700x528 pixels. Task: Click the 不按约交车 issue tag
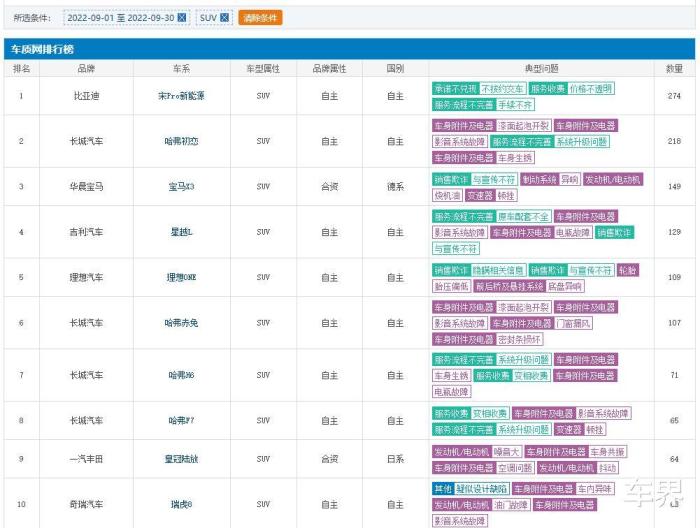[x=502, y=89]
